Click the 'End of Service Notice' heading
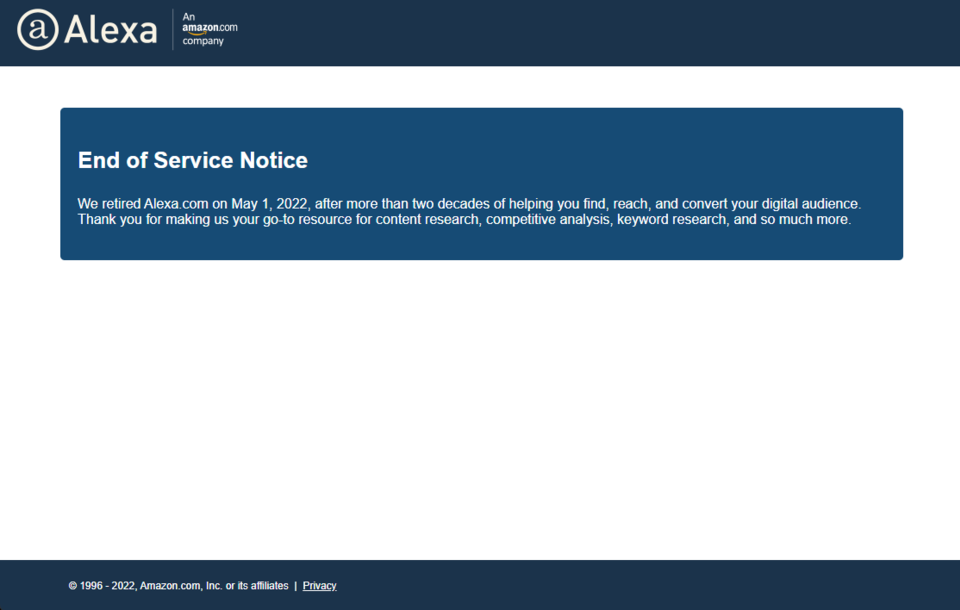Viewport: 960px width, 610px height. tap(192, 160)
